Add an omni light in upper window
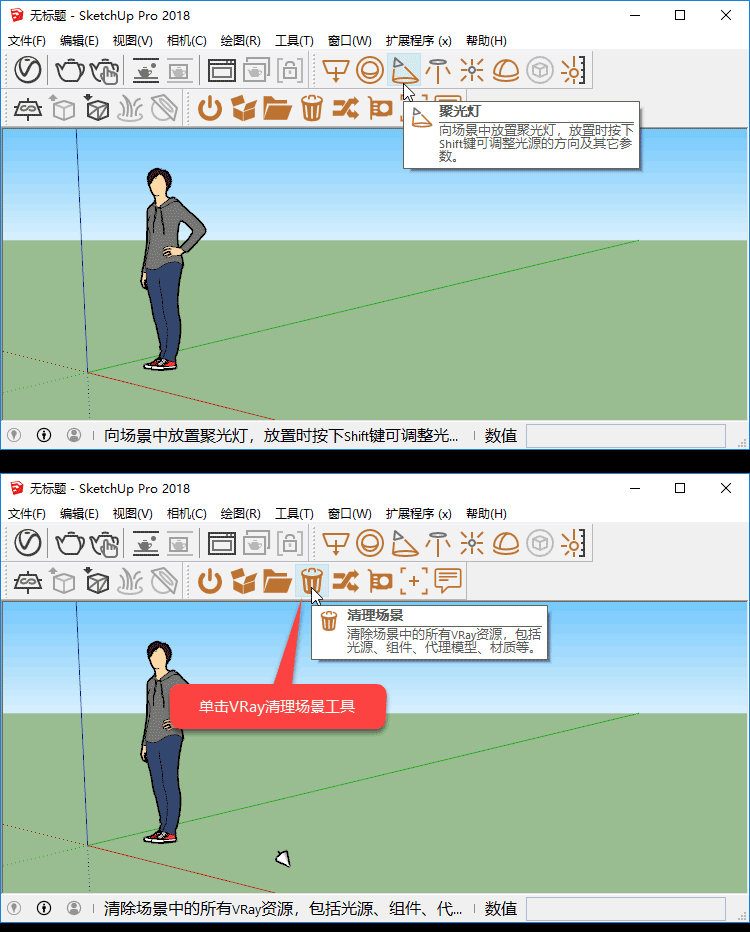The width and height of the screenshot is (750, 932). pyautogui.click(x=472, y=71)
